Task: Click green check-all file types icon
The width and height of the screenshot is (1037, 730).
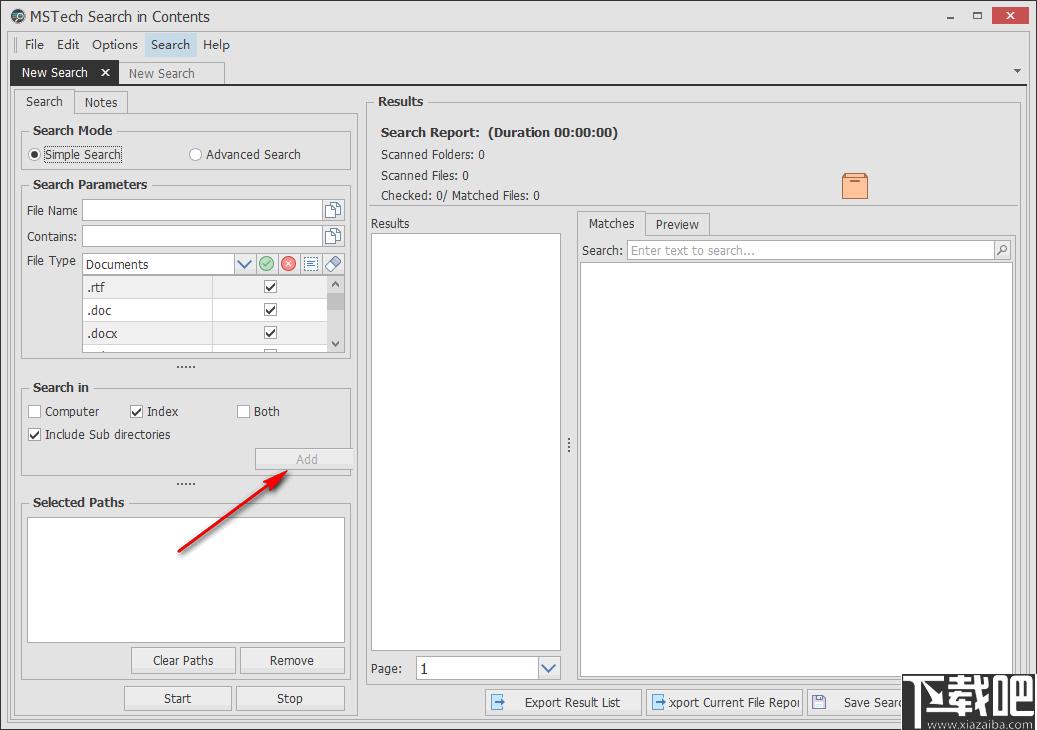Action: pyautogui.click(x=267, y=264)
